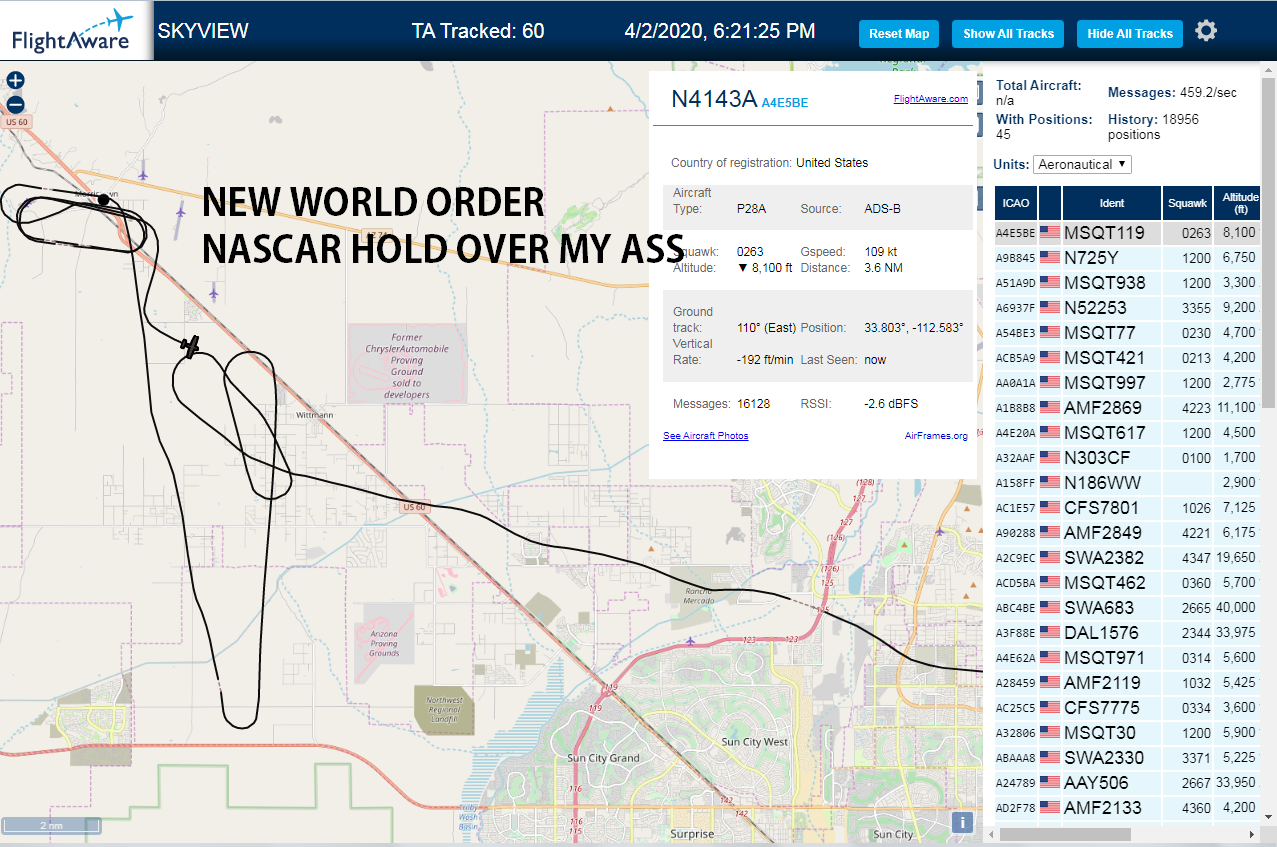Image resolution: width=1277 pixels, height=847 pixels.
Task: Click ICAO cell A6937F
Action: point(1016,309)
